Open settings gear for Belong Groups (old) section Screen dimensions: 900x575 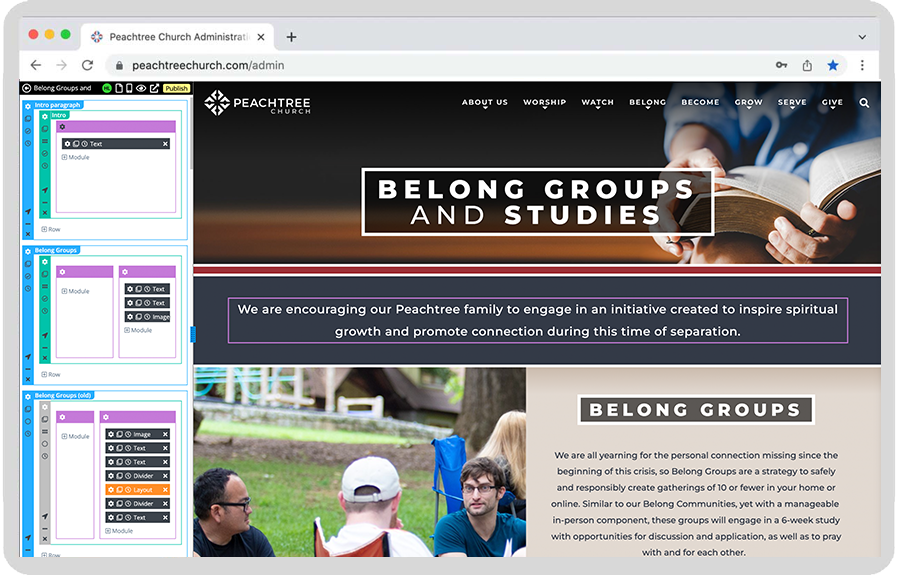point(28,397)
